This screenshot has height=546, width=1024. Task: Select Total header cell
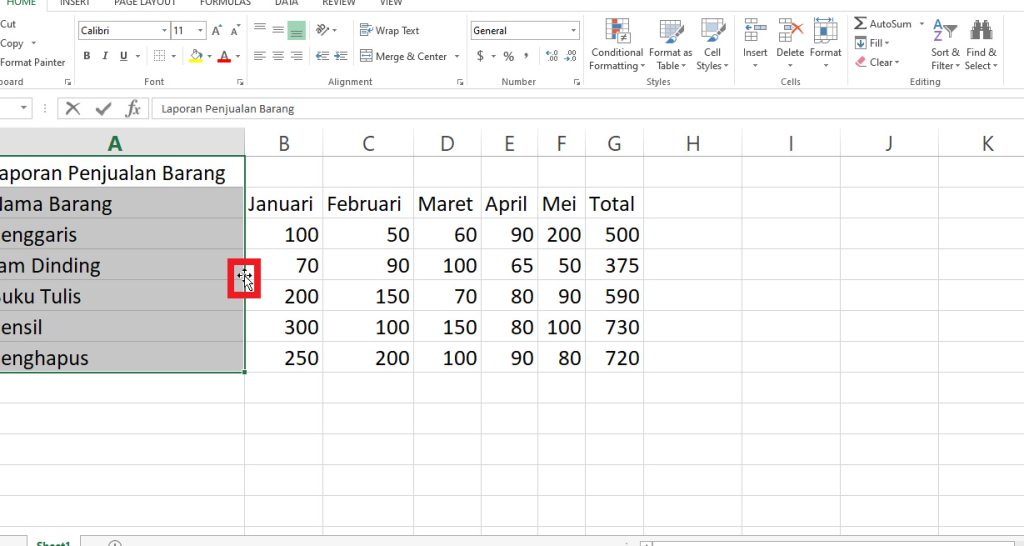pyautogui.click(x=615, y=204)
